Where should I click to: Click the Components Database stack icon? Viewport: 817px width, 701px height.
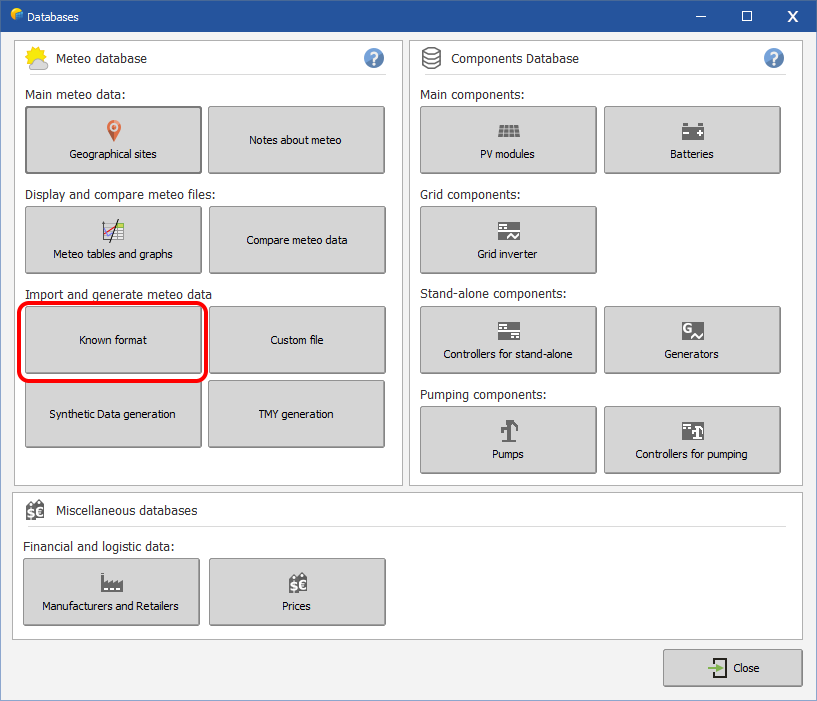tap(431, 58)
